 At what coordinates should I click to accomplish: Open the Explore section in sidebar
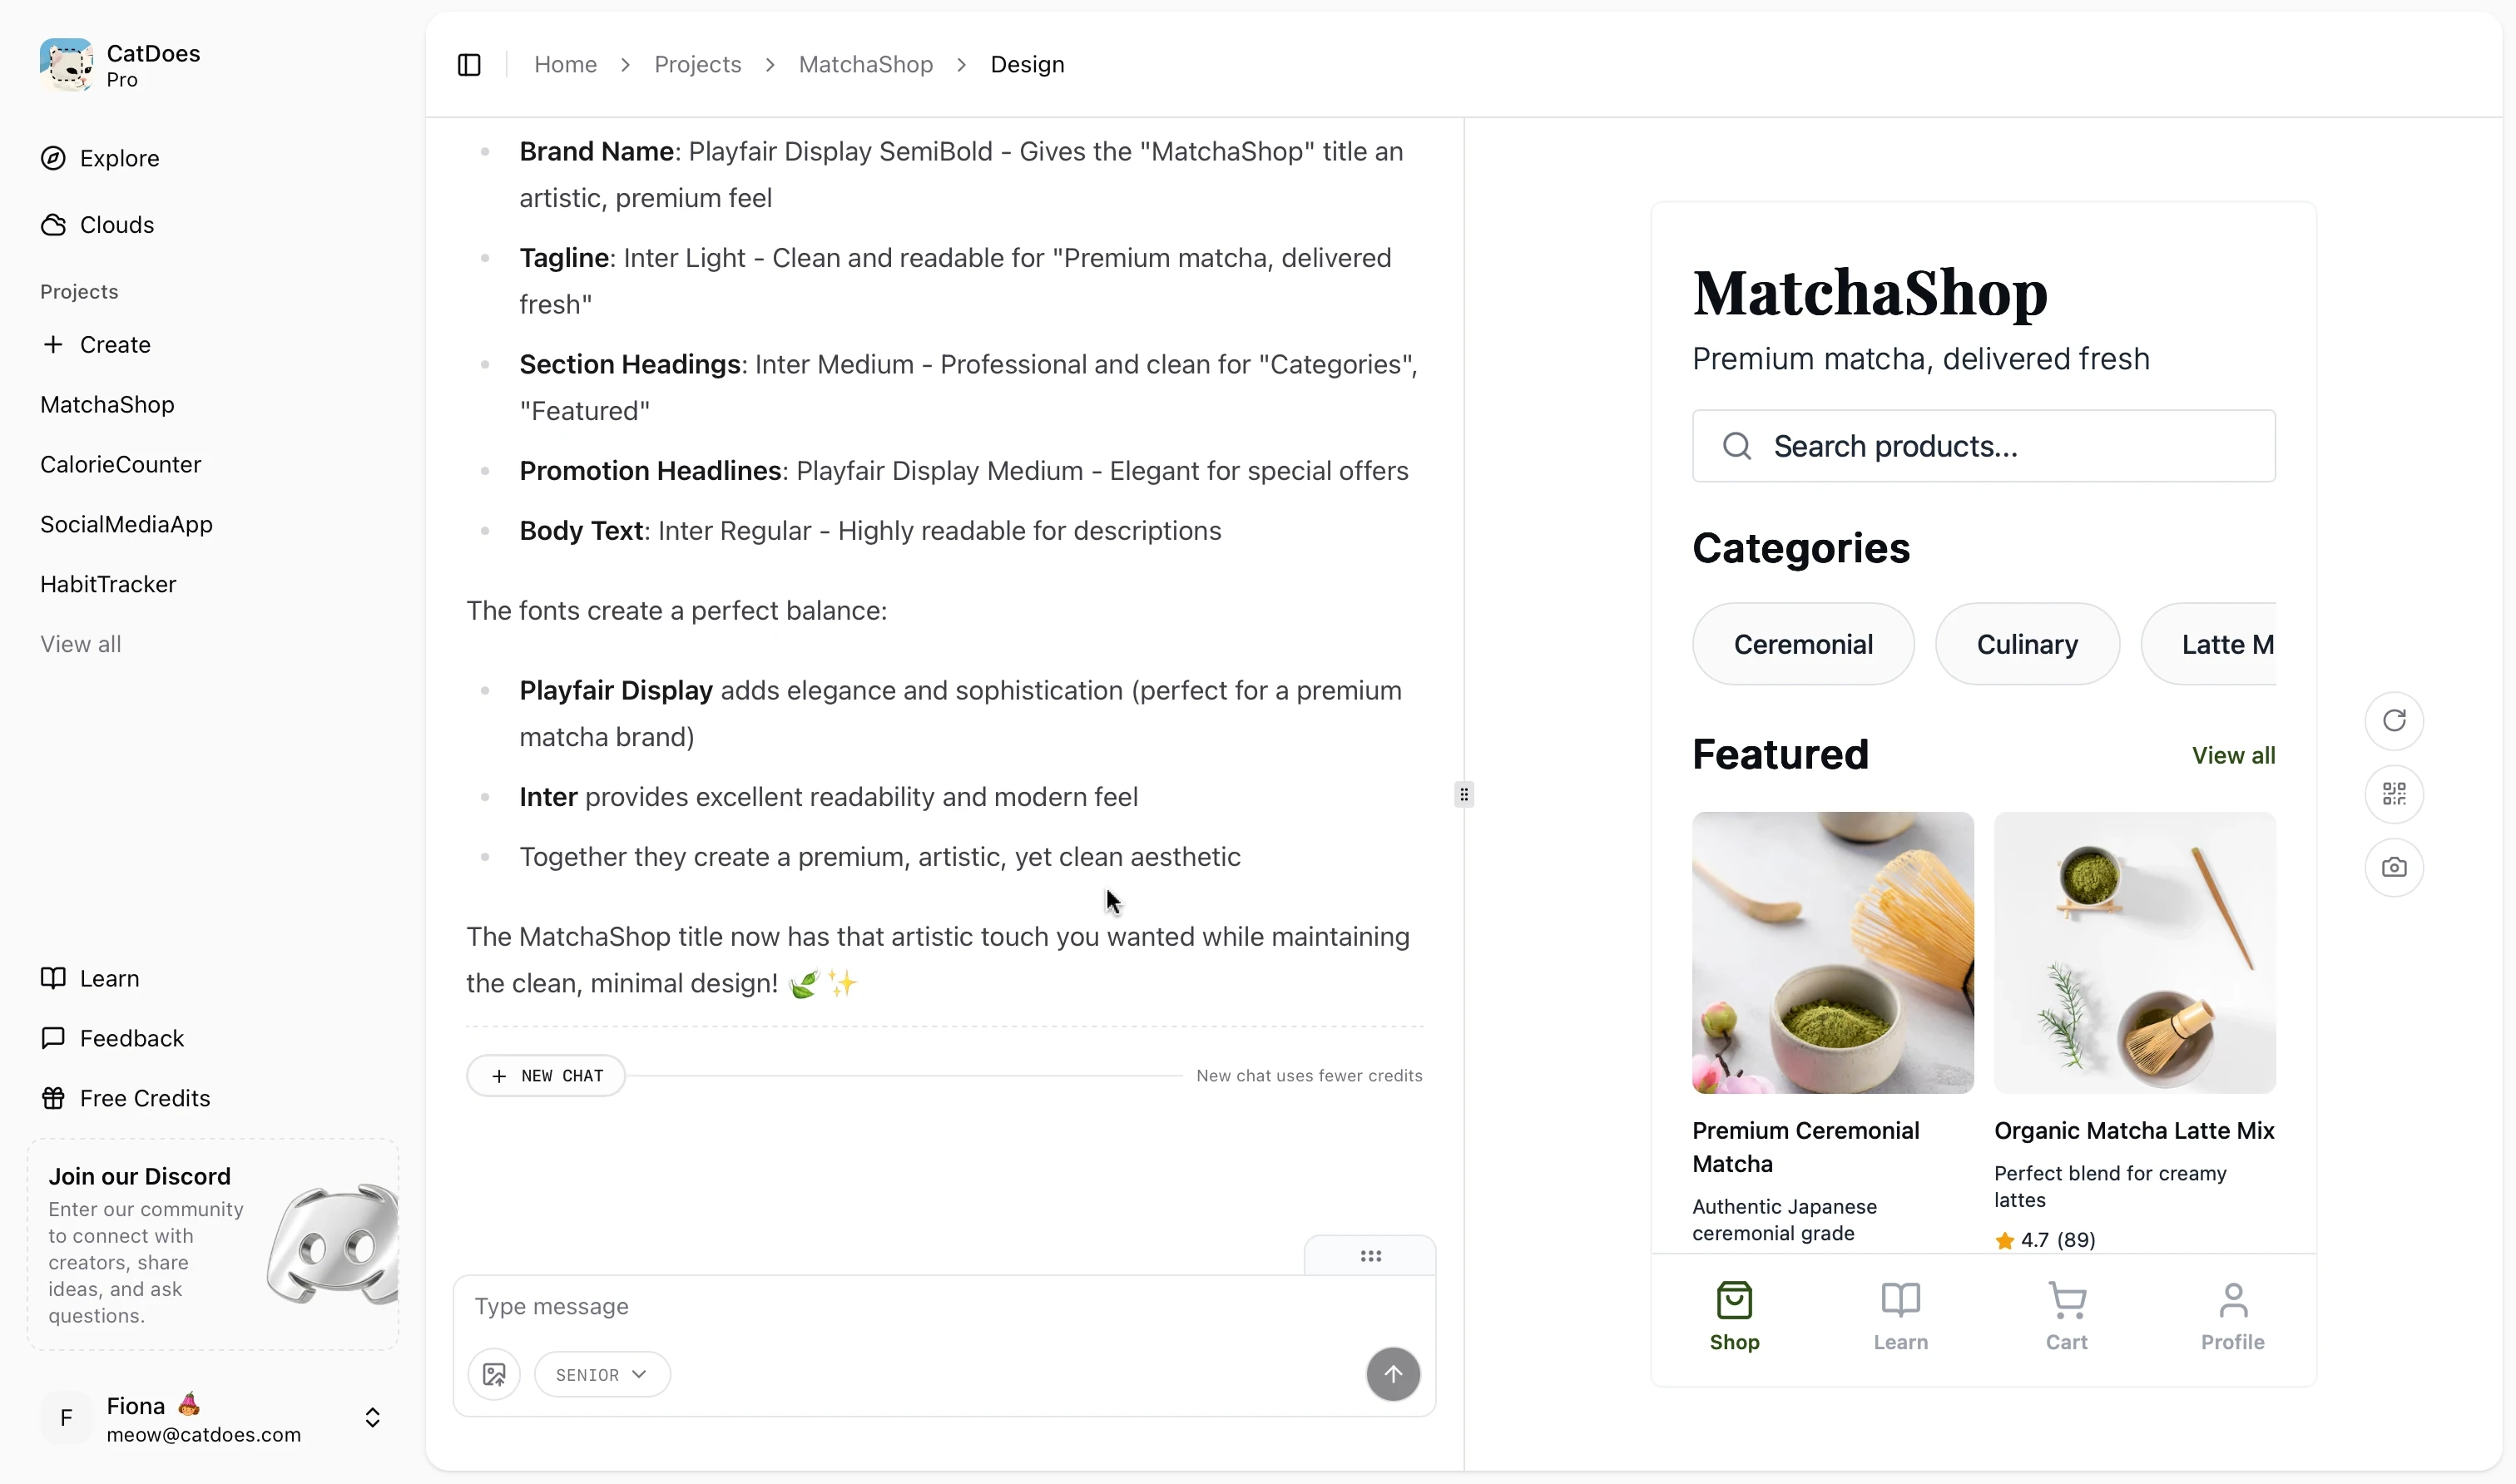coord(119,158)
